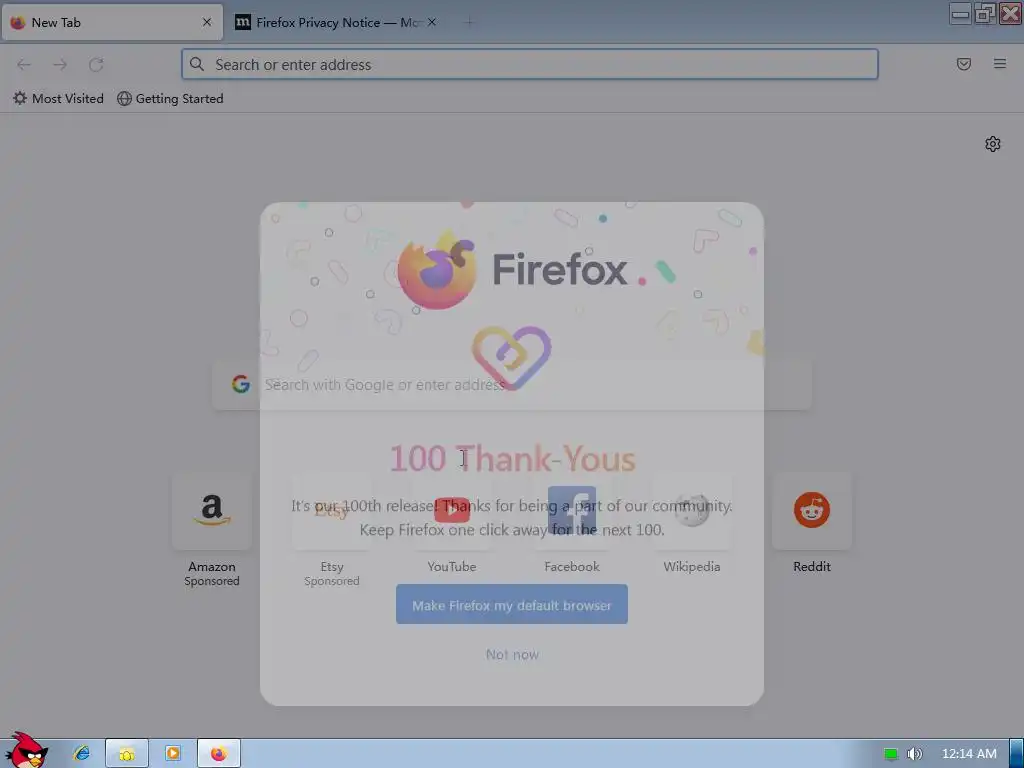Minimize the Firefox window
1024x768 pixels.
[x=959, y=13]
